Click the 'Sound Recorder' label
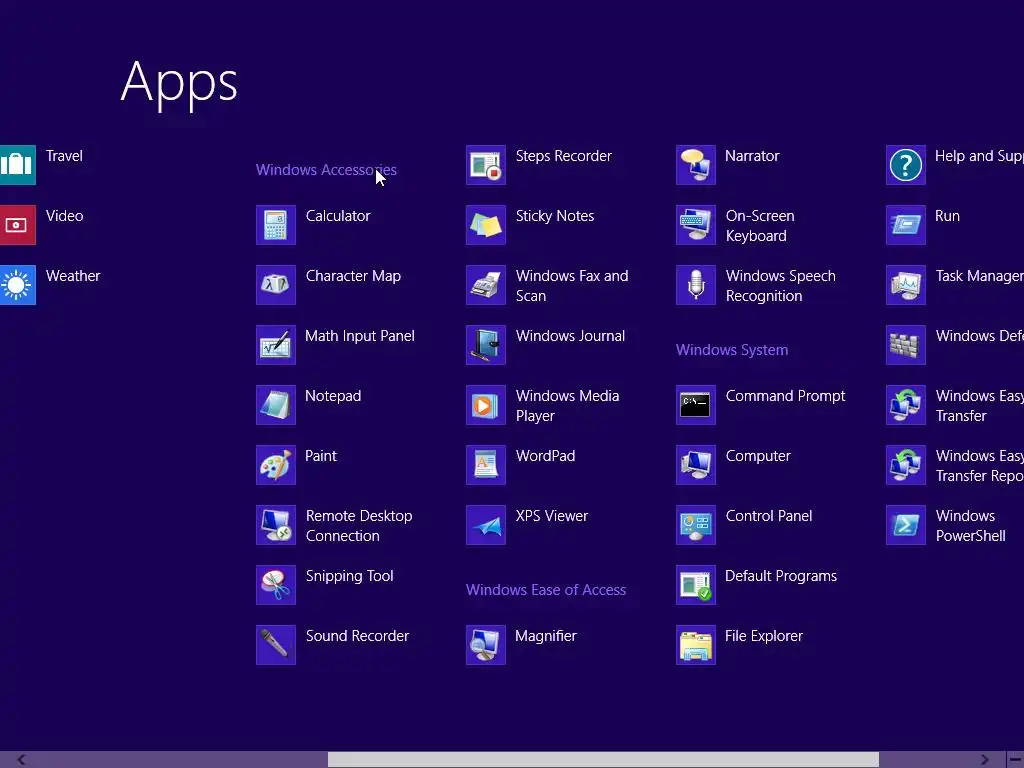Screen dimensions: 1024x768 click(357, 636)
